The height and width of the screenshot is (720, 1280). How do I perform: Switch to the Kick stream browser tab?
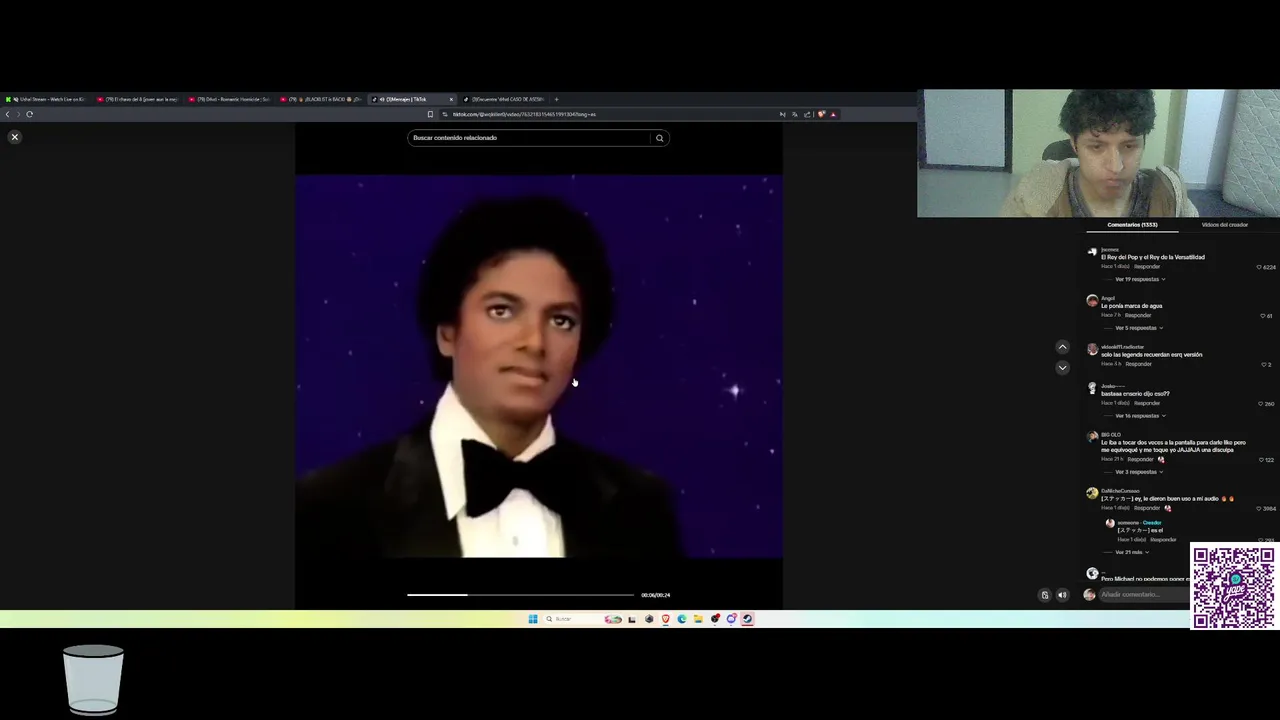(46, 99)
